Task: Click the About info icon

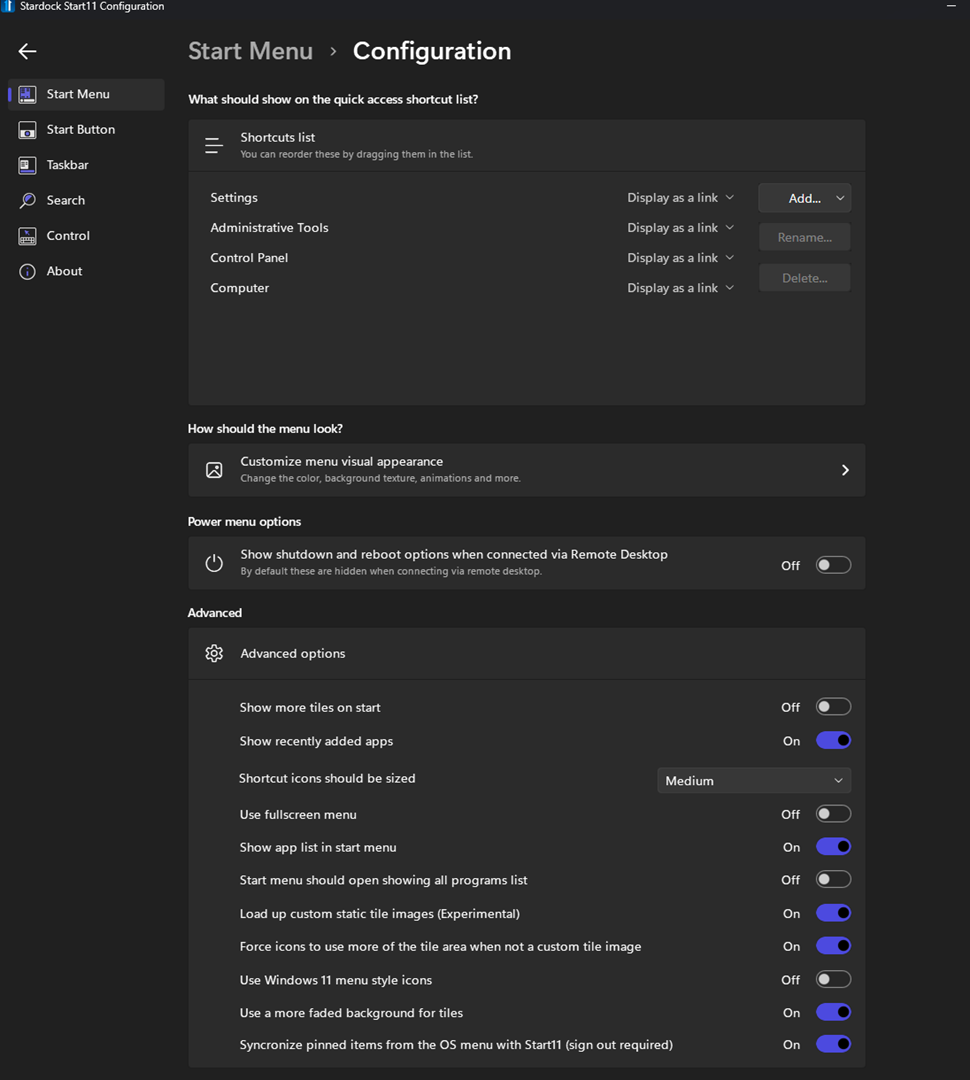Action: point(28,272)
